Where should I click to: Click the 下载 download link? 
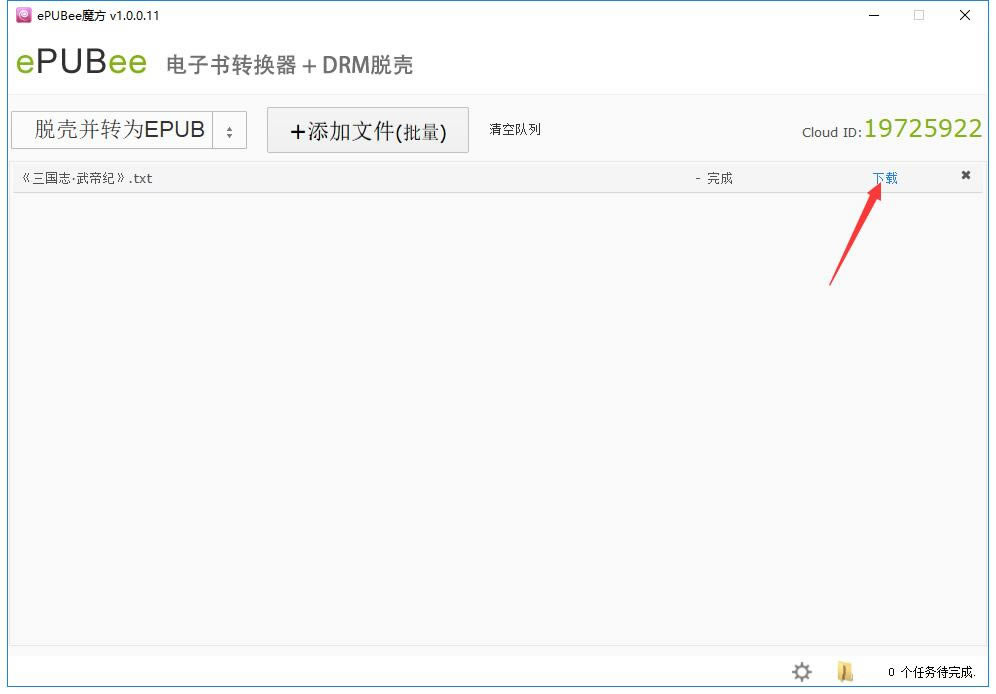[x=886, y=175]
